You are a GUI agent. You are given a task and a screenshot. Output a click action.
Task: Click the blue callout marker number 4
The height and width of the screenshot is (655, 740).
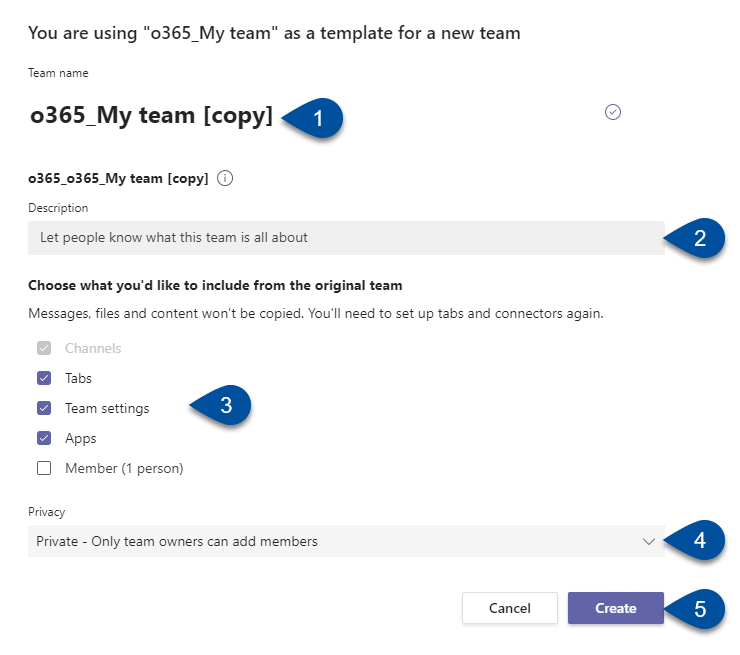point(695,540)
